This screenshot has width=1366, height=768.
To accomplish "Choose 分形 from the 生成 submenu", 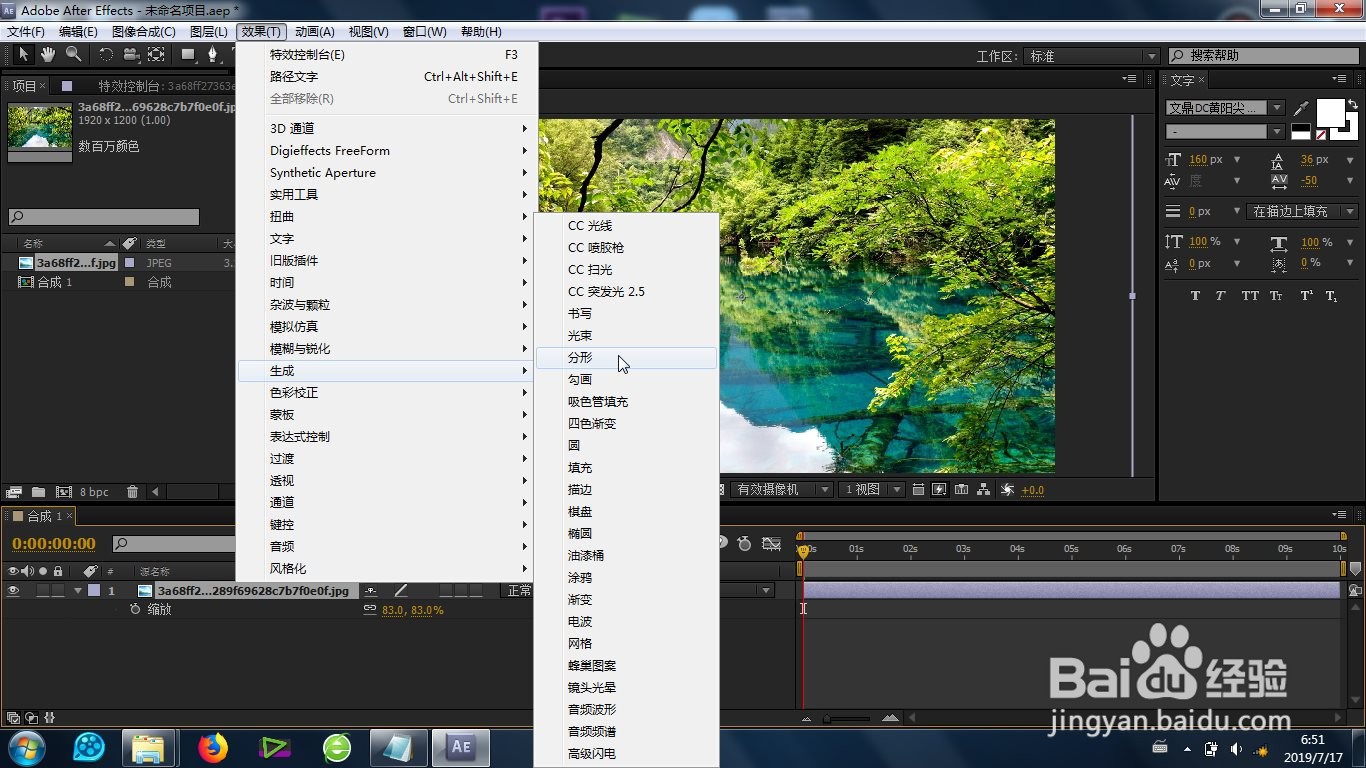I will tap(627, 357).
